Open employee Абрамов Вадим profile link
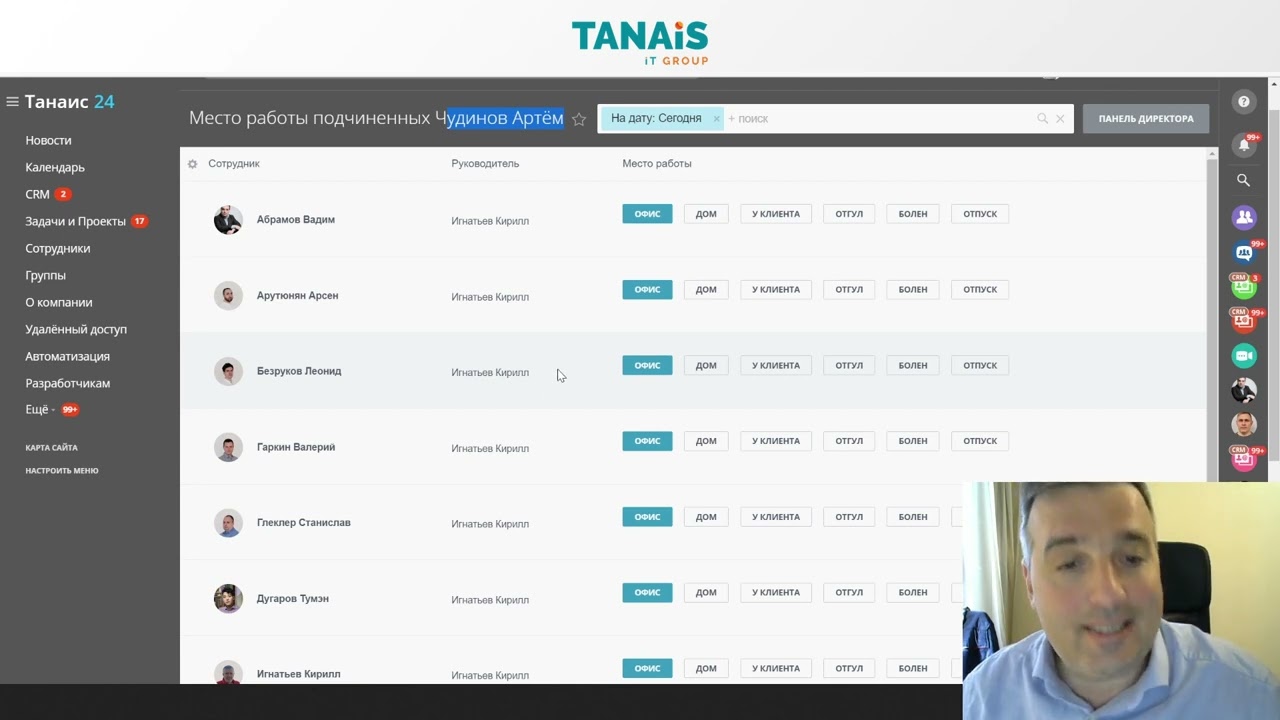The height and width of the screenshot is (720, 1280). click(295, 220)
